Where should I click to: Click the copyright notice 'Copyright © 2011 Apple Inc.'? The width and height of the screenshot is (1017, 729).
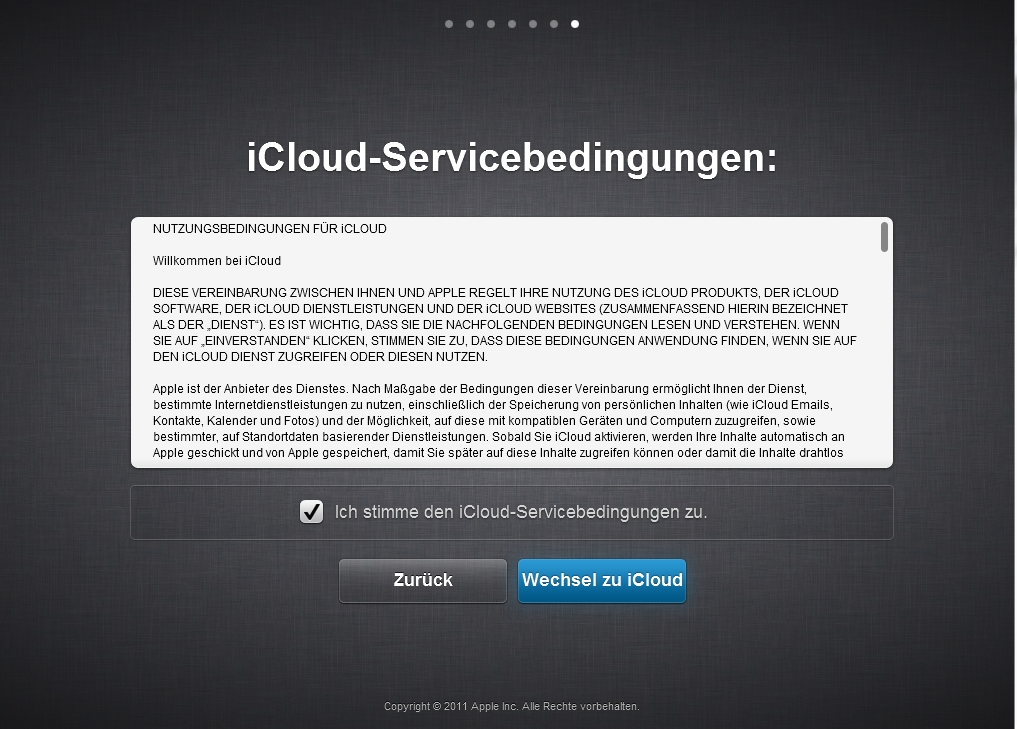point(451,706)
